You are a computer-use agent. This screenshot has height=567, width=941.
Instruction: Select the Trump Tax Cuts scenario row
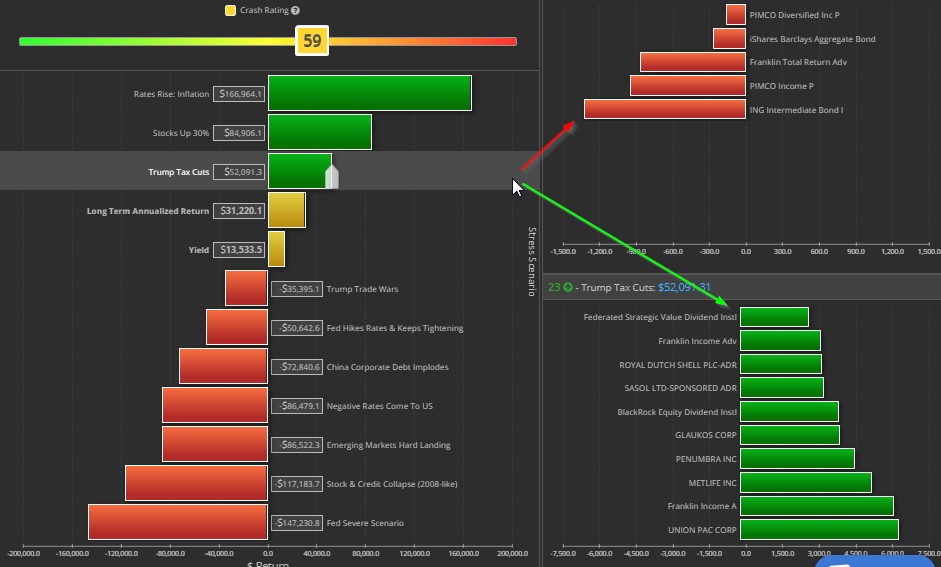179,172
